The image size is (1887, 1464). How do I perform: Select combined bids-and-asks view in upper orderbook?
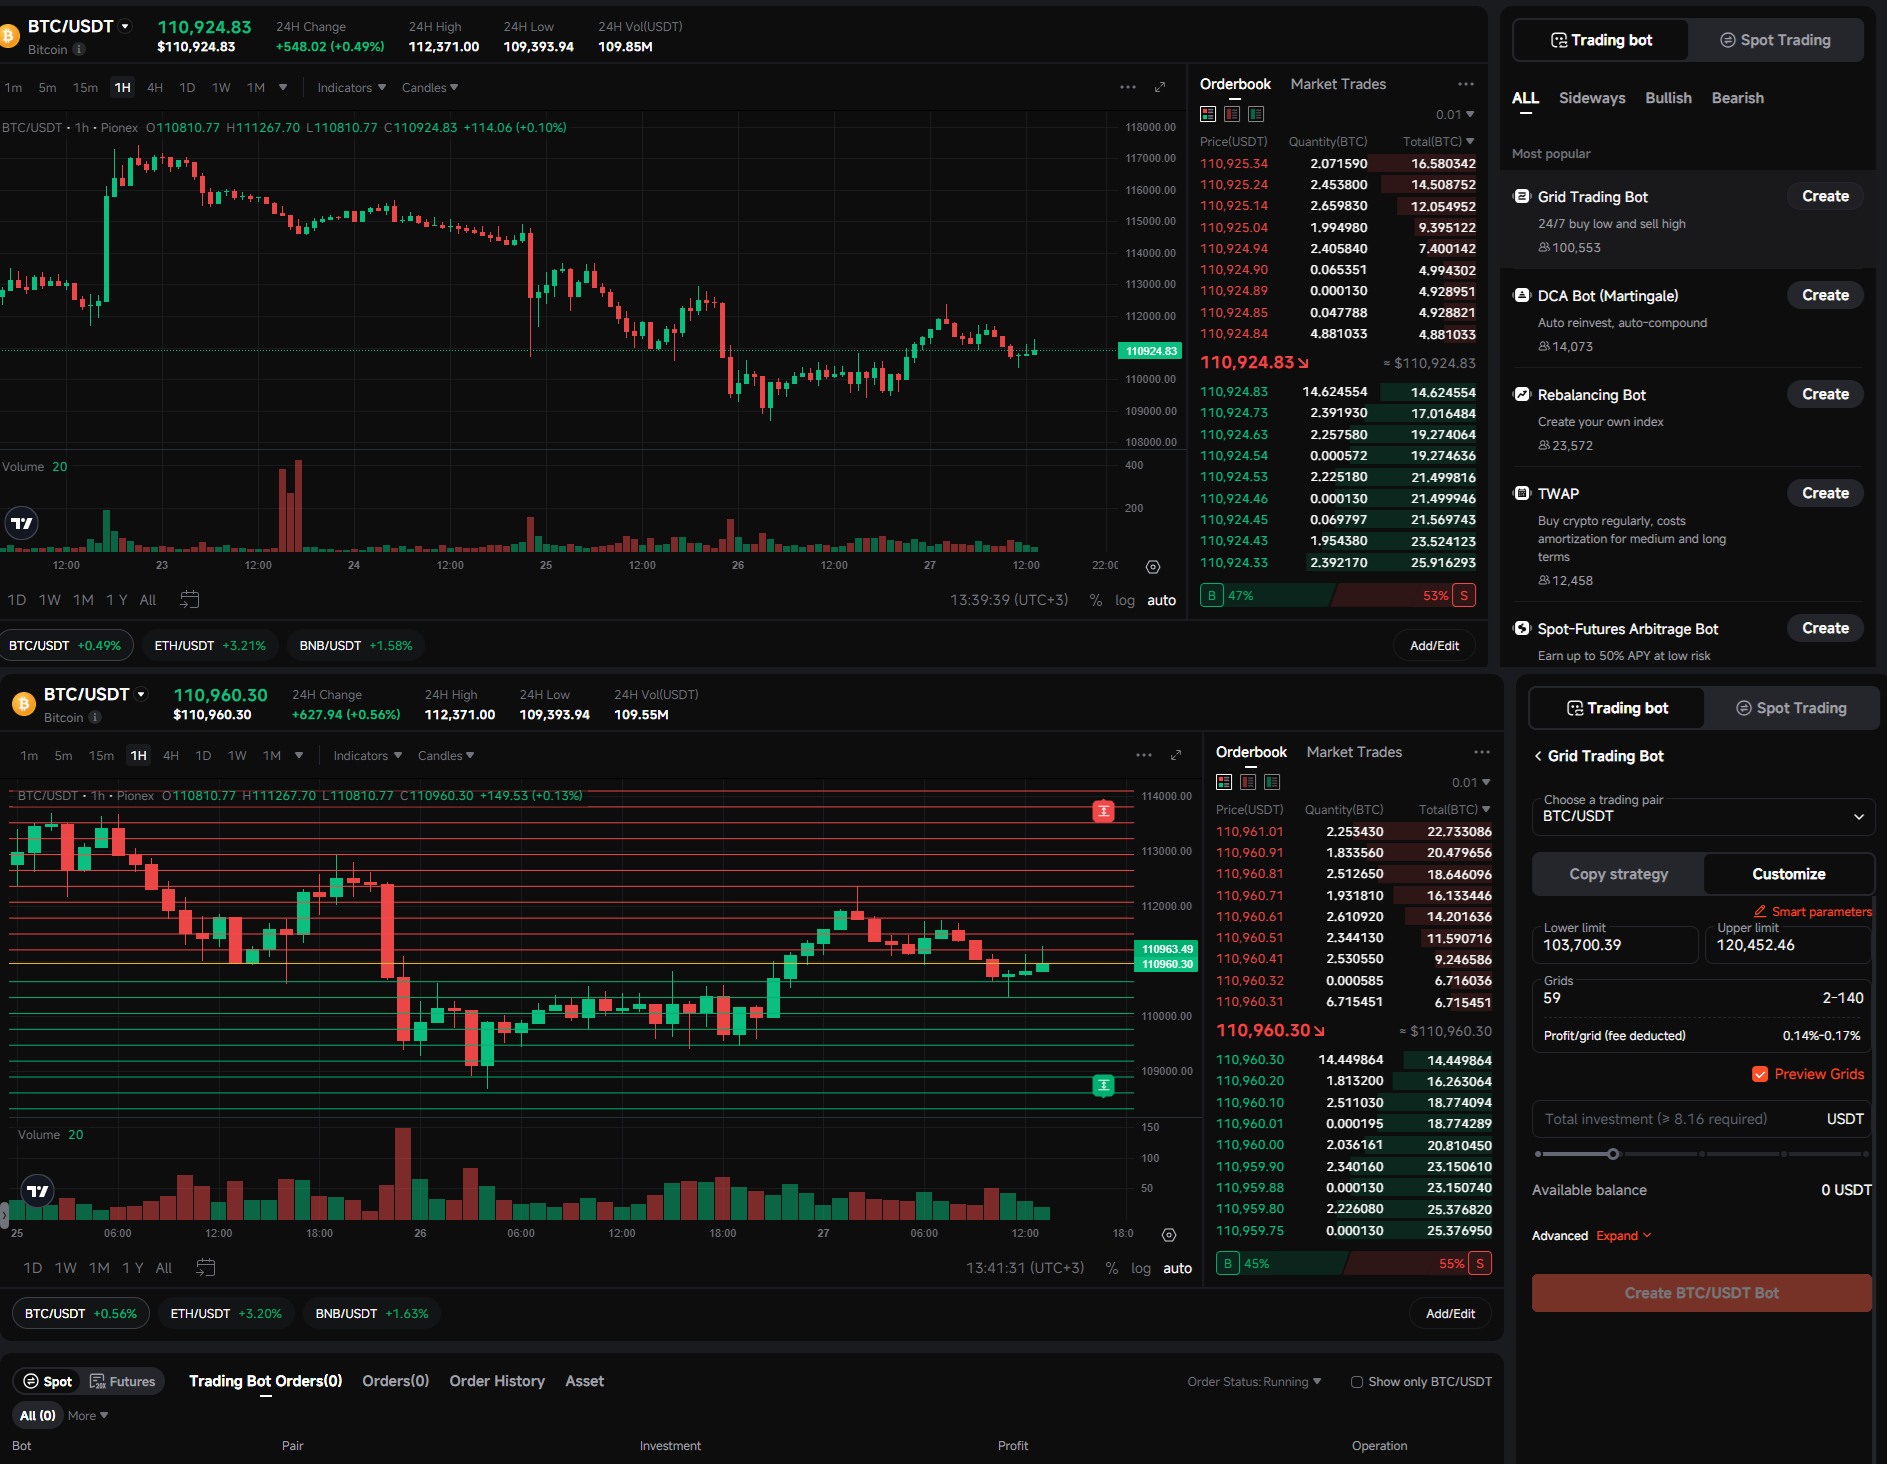tap(1208, 114)
